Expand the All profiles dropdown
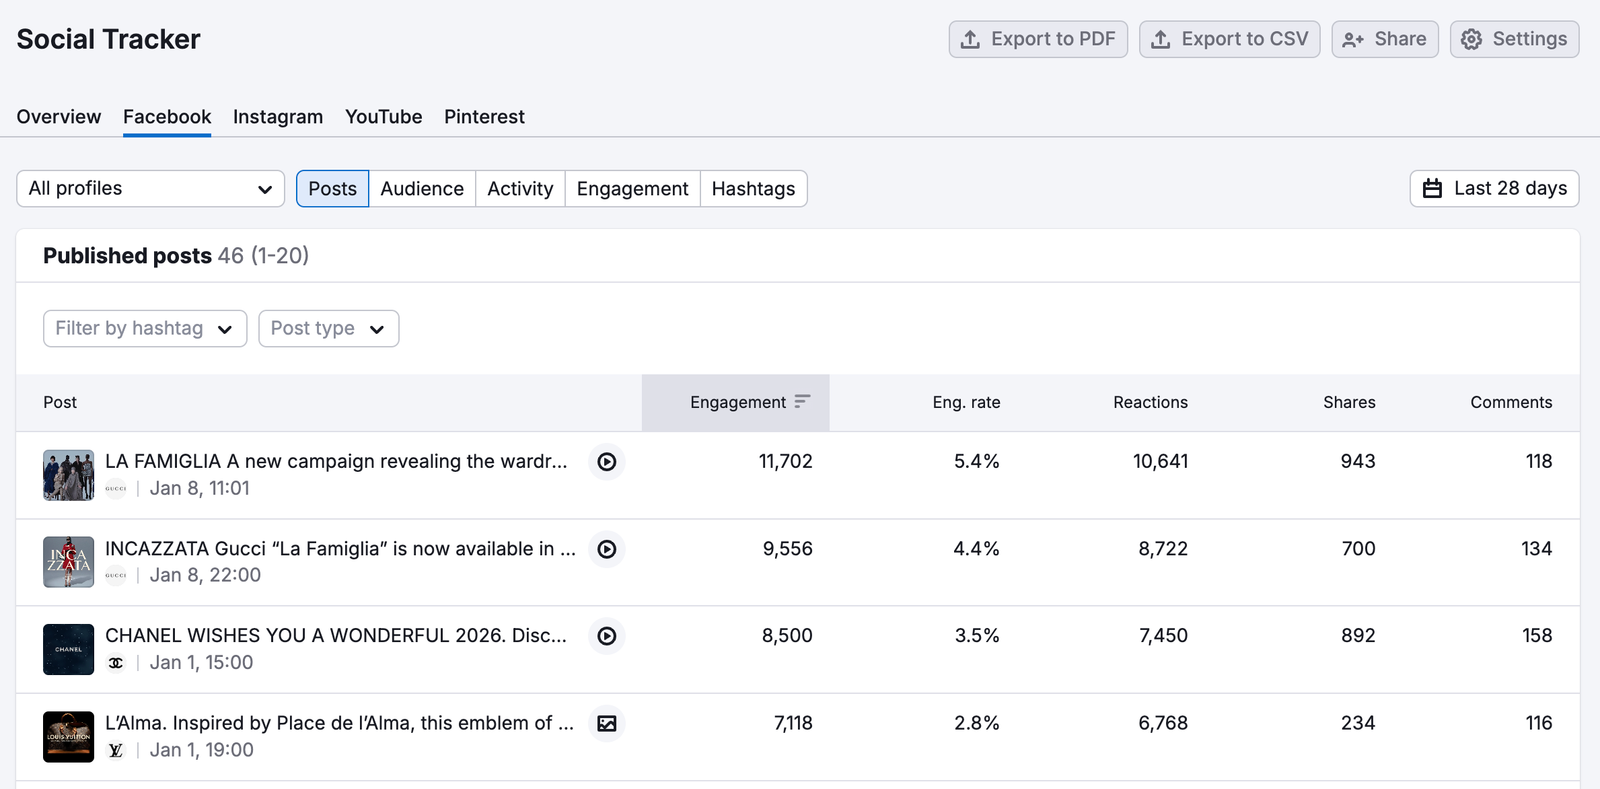Image resolution: width=1600 pixels, height=789 pixels. (x=151, y=189)
